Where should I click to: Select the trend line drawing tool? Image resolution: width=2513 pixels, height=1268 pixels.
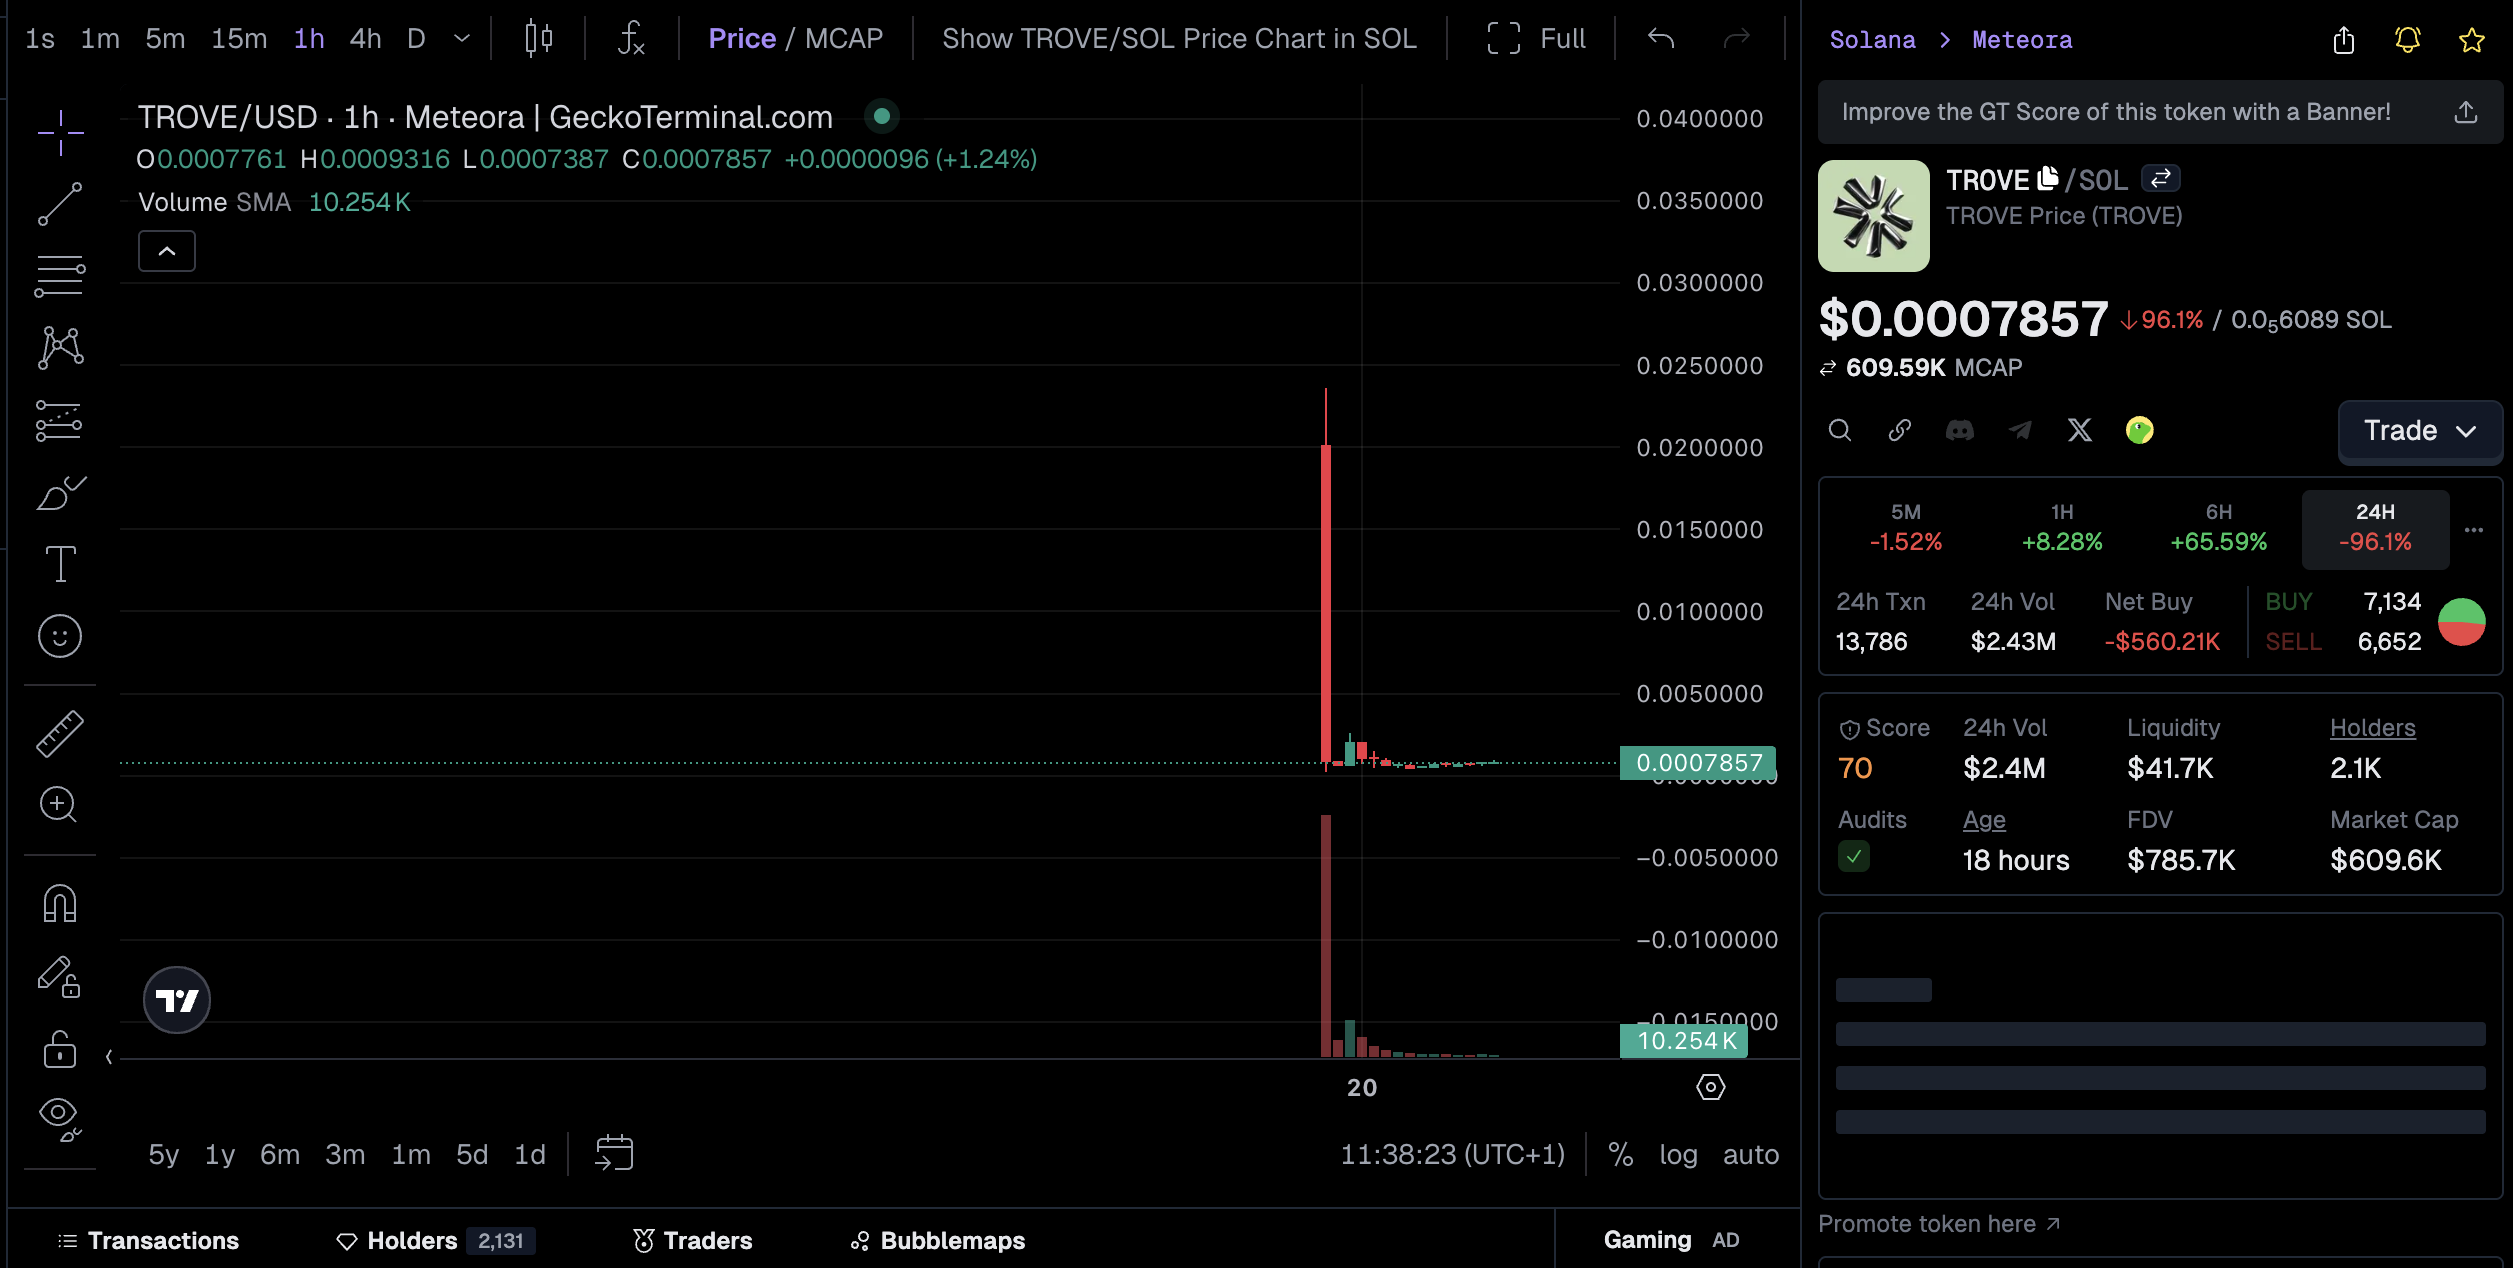pyautogui.click(x=59, y=203)
